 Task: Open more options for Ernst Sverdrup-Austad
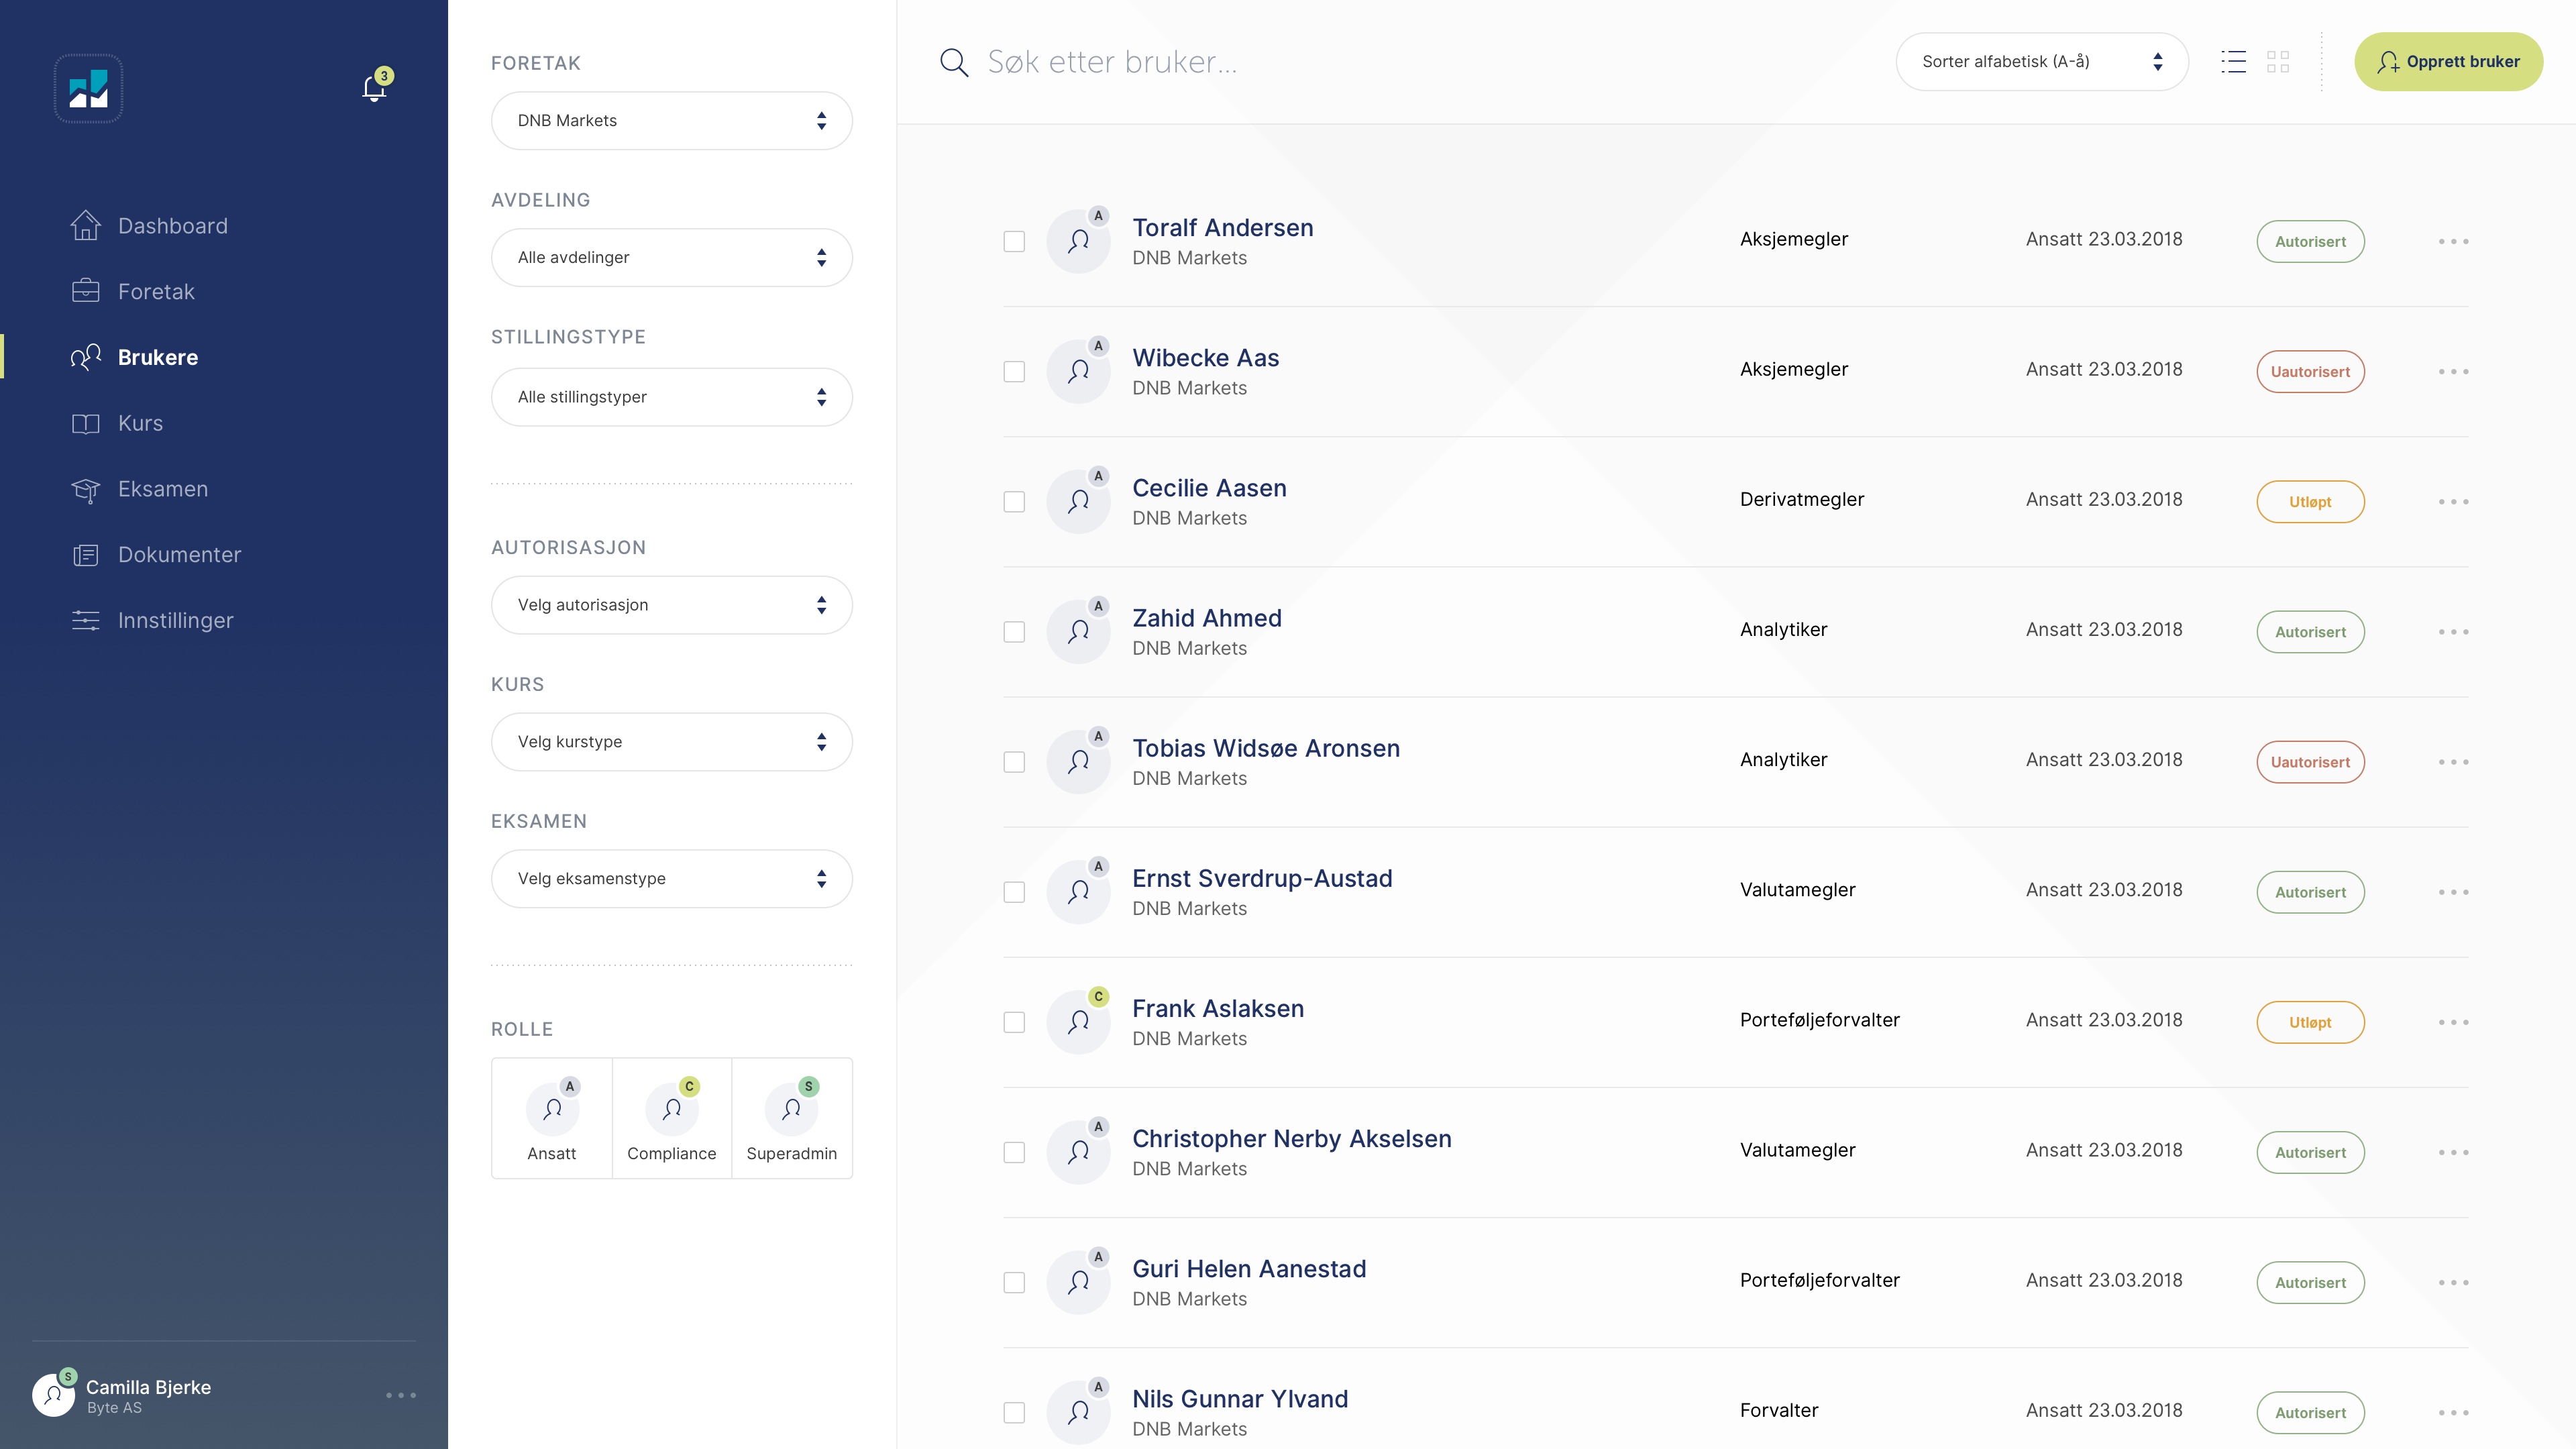tap(2453, 891)
